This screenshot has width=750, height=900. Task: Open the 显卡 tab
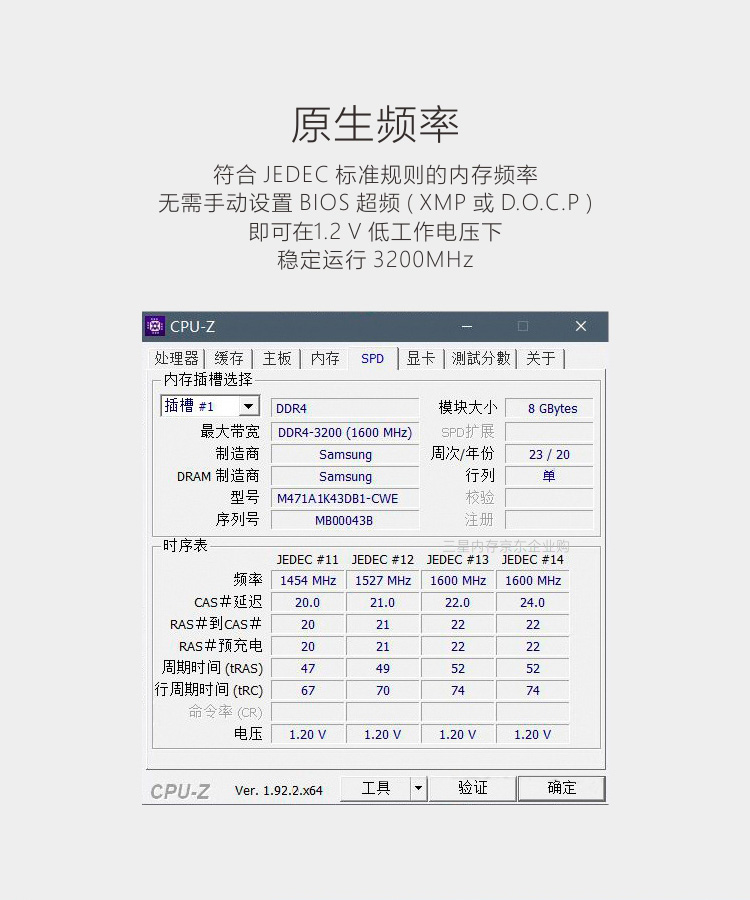click(x=421, y=359)
